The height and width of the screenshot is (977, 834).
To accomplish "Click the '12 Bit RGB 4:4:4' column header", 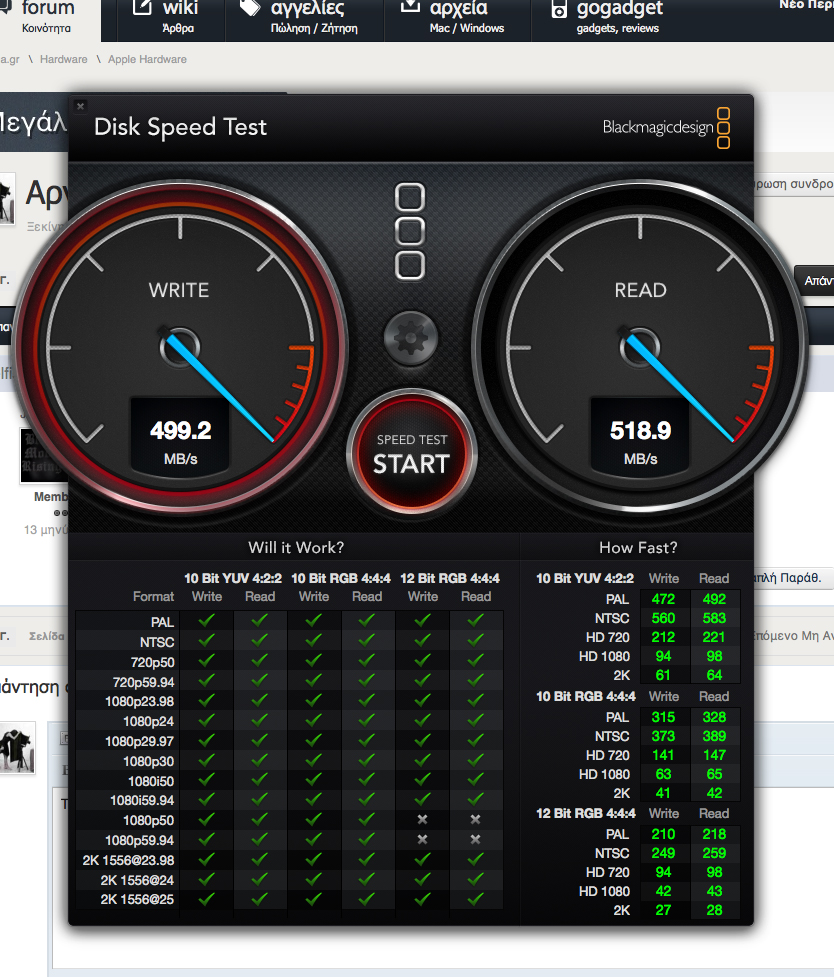I will (449, 578).
